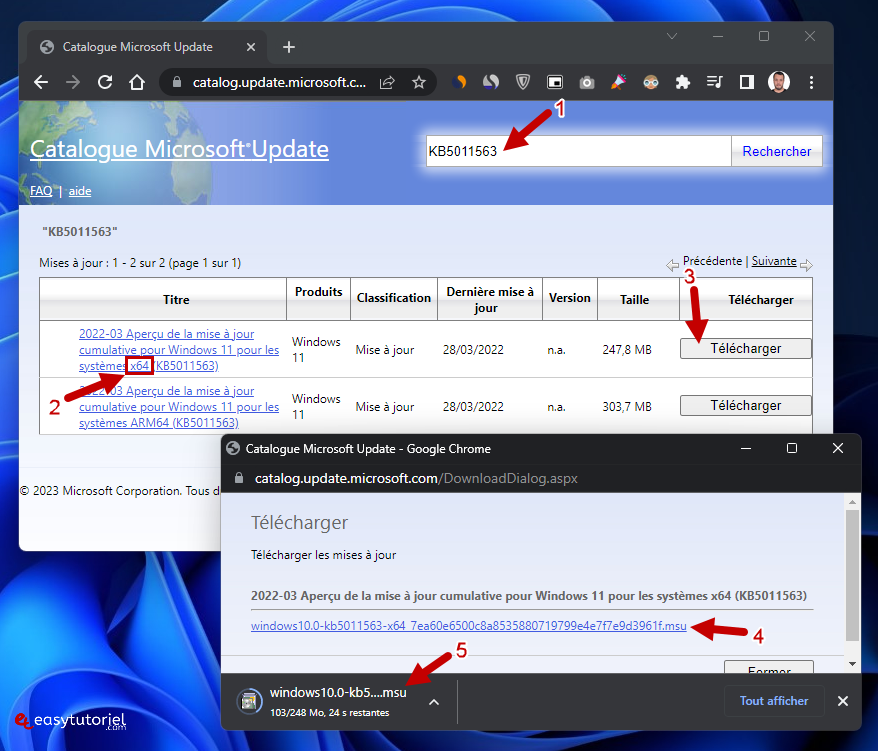Viewport: 878px width, 751px height.
Task: Go to next page via Suivante
Action: click(x=774, y=261)
